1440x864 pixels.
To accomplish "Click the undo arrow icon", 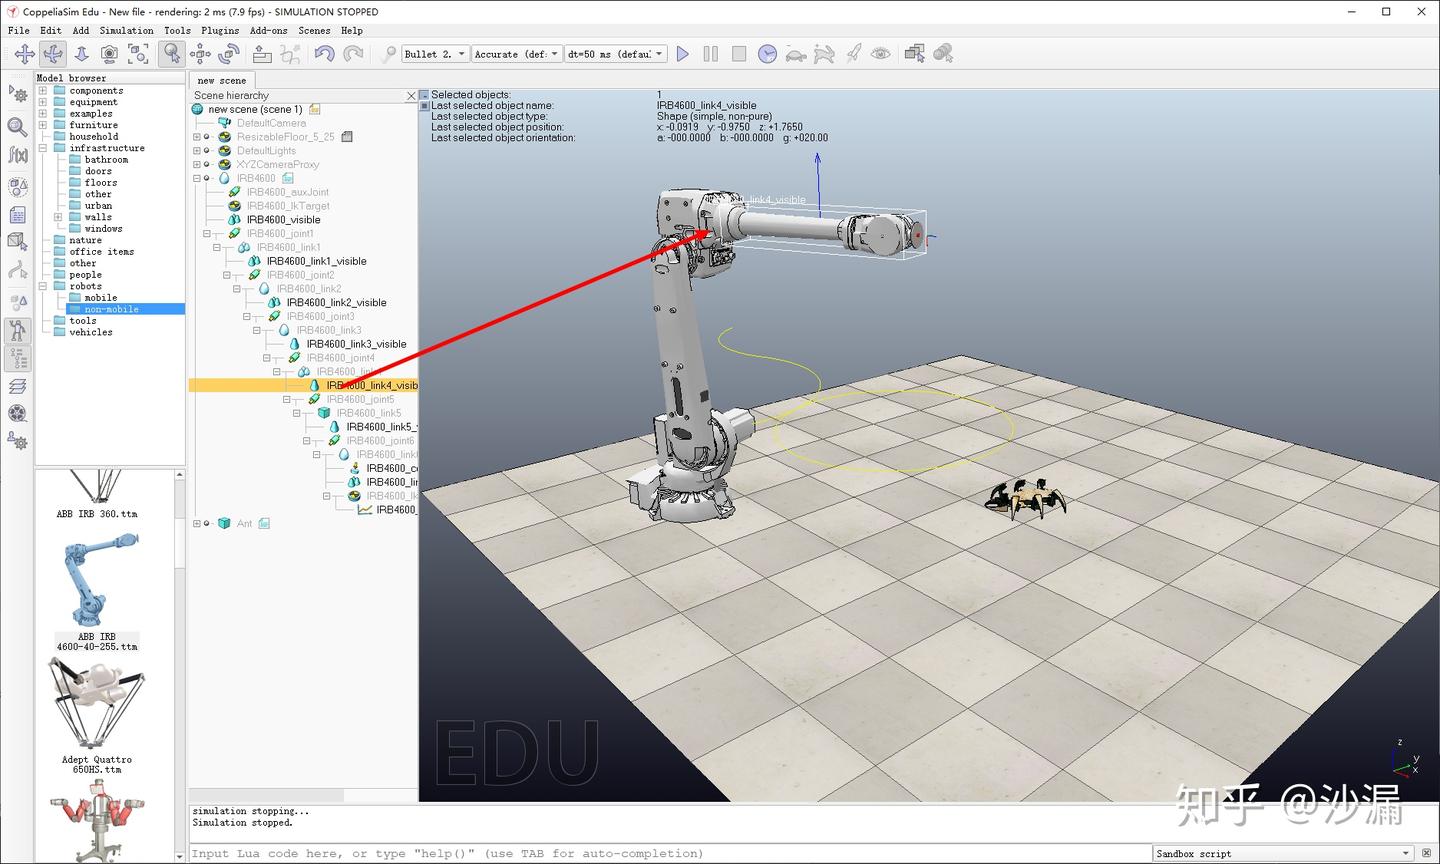I will click(x=324, y=54).
